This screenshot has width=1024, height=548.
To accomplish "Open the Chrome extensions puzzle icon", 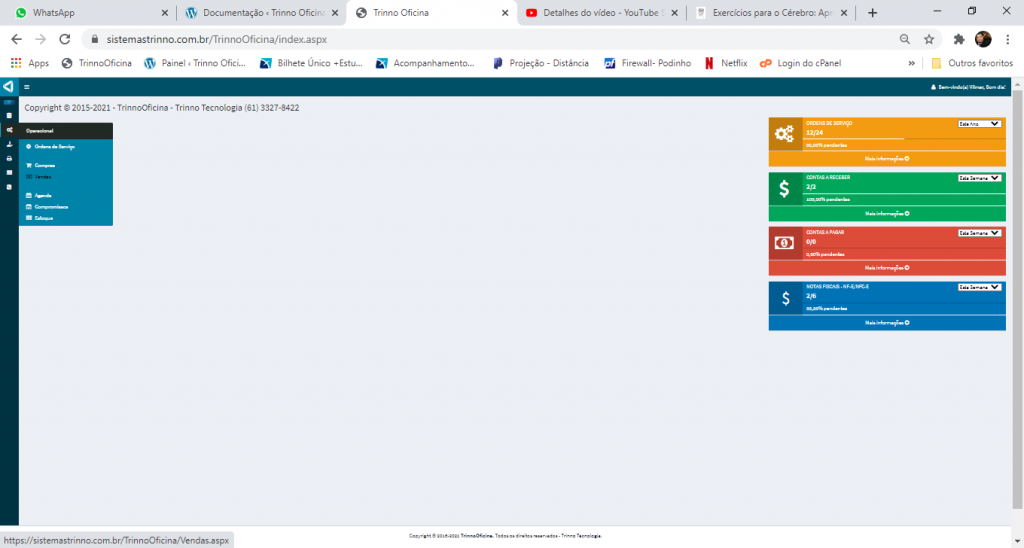I will point(959,39).
